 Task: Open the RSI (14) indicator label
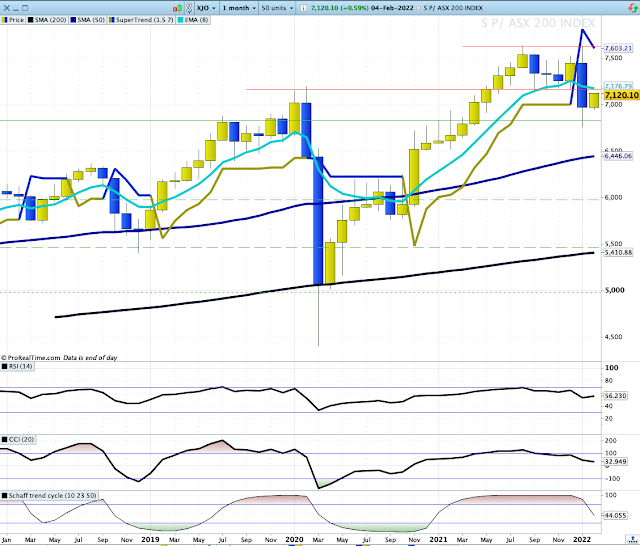tap(17, 366)
